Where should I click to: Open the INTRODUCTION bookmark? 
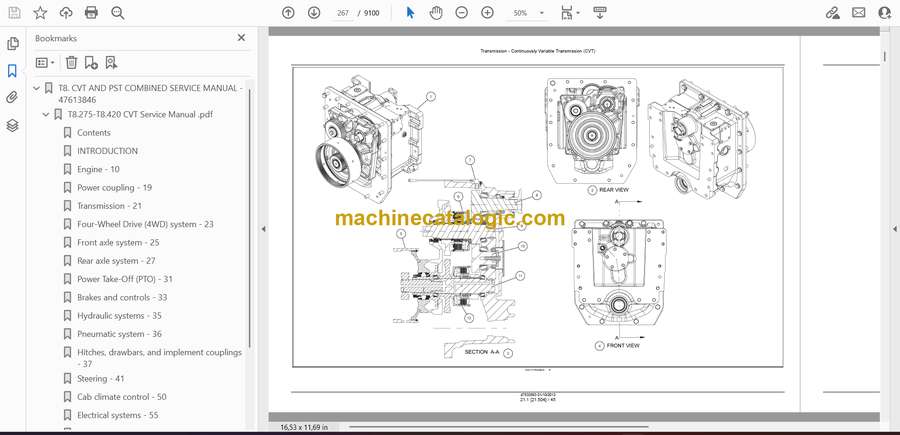pyautogui.click(x=108, y=151)
